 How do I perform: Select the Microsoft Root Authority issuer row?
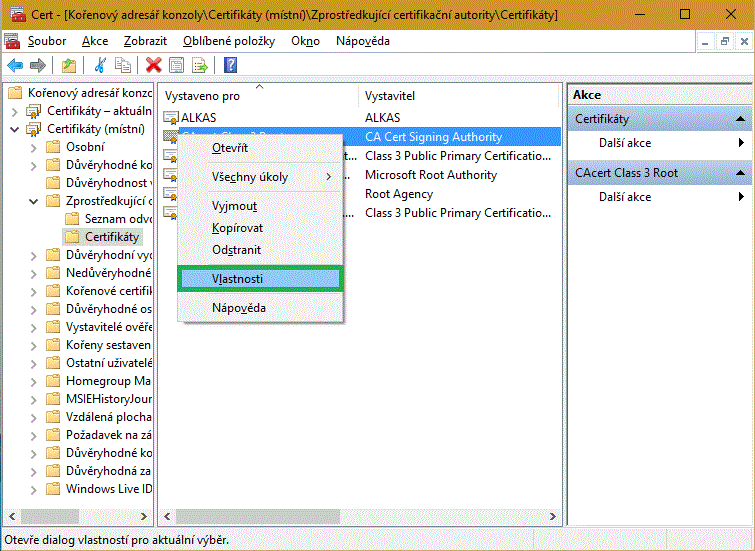430,175
